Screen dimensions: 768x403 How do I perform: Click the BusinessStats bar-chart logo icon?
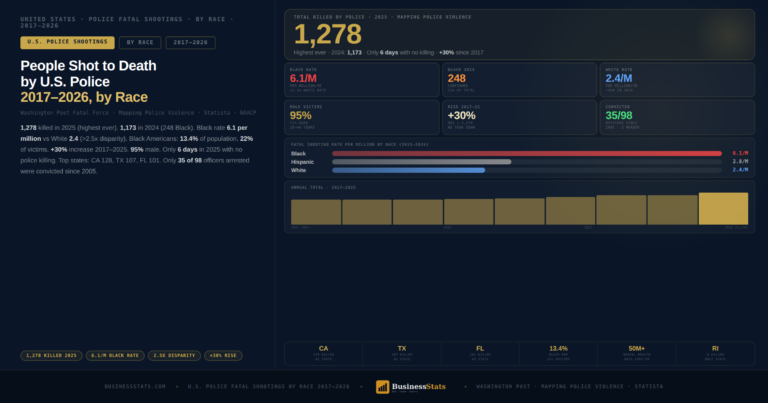[x=383, y=387]
